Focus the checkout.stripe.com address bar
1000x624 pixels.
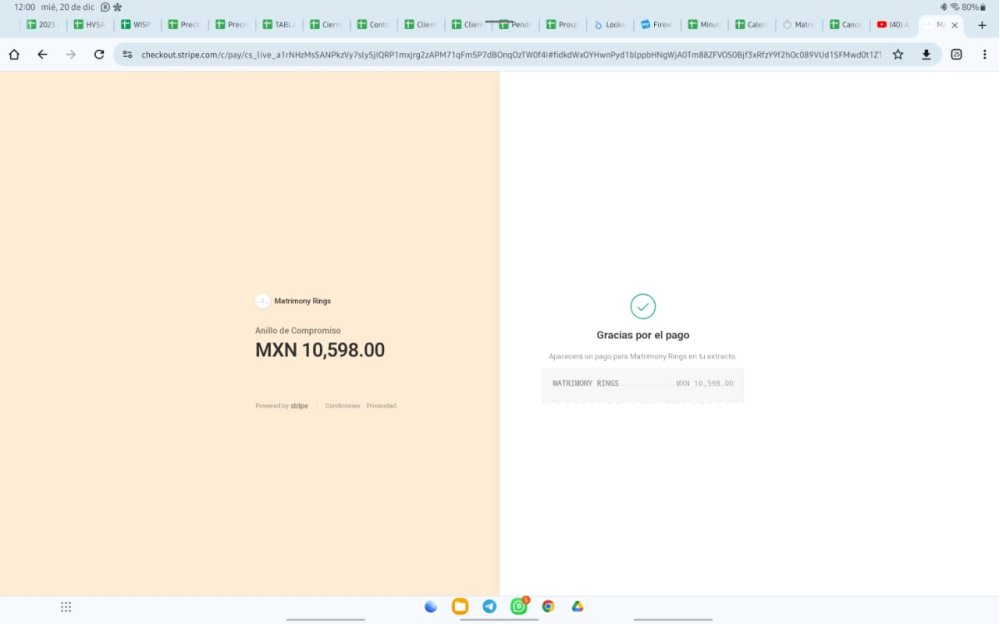click(x=511, y=55)
